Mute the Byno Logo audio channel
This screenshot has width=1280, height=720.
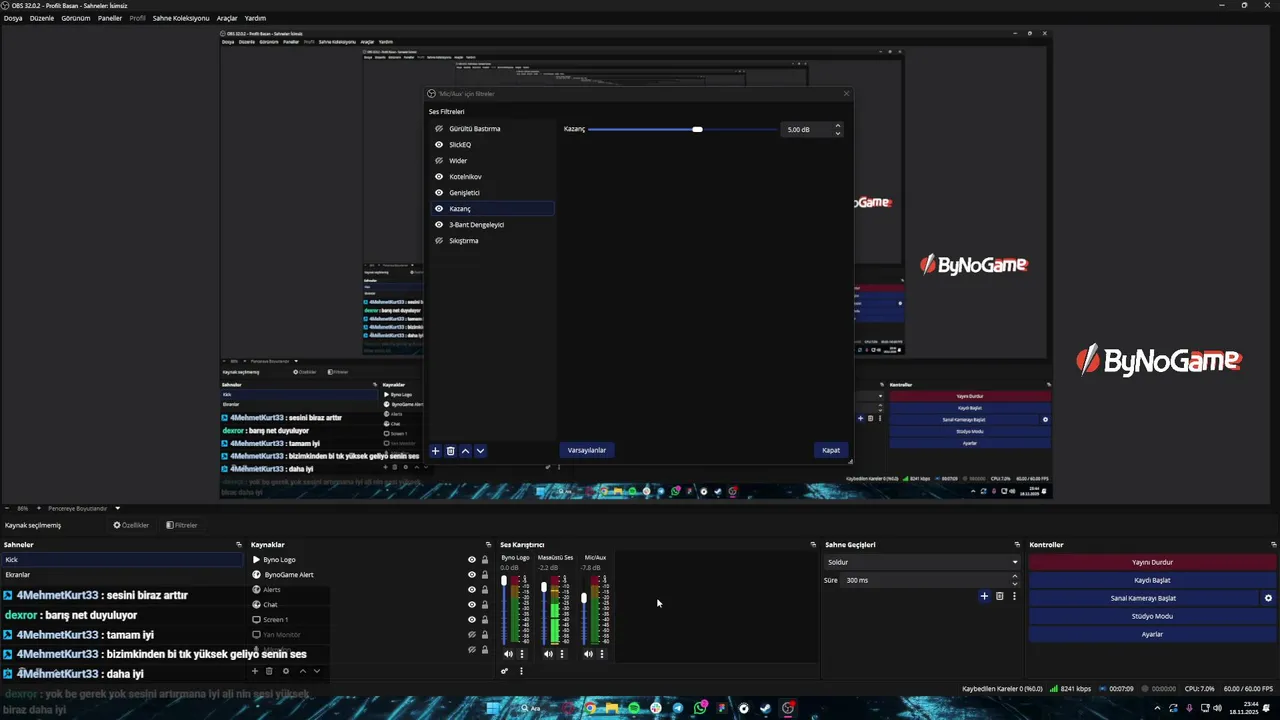point(508,654)
